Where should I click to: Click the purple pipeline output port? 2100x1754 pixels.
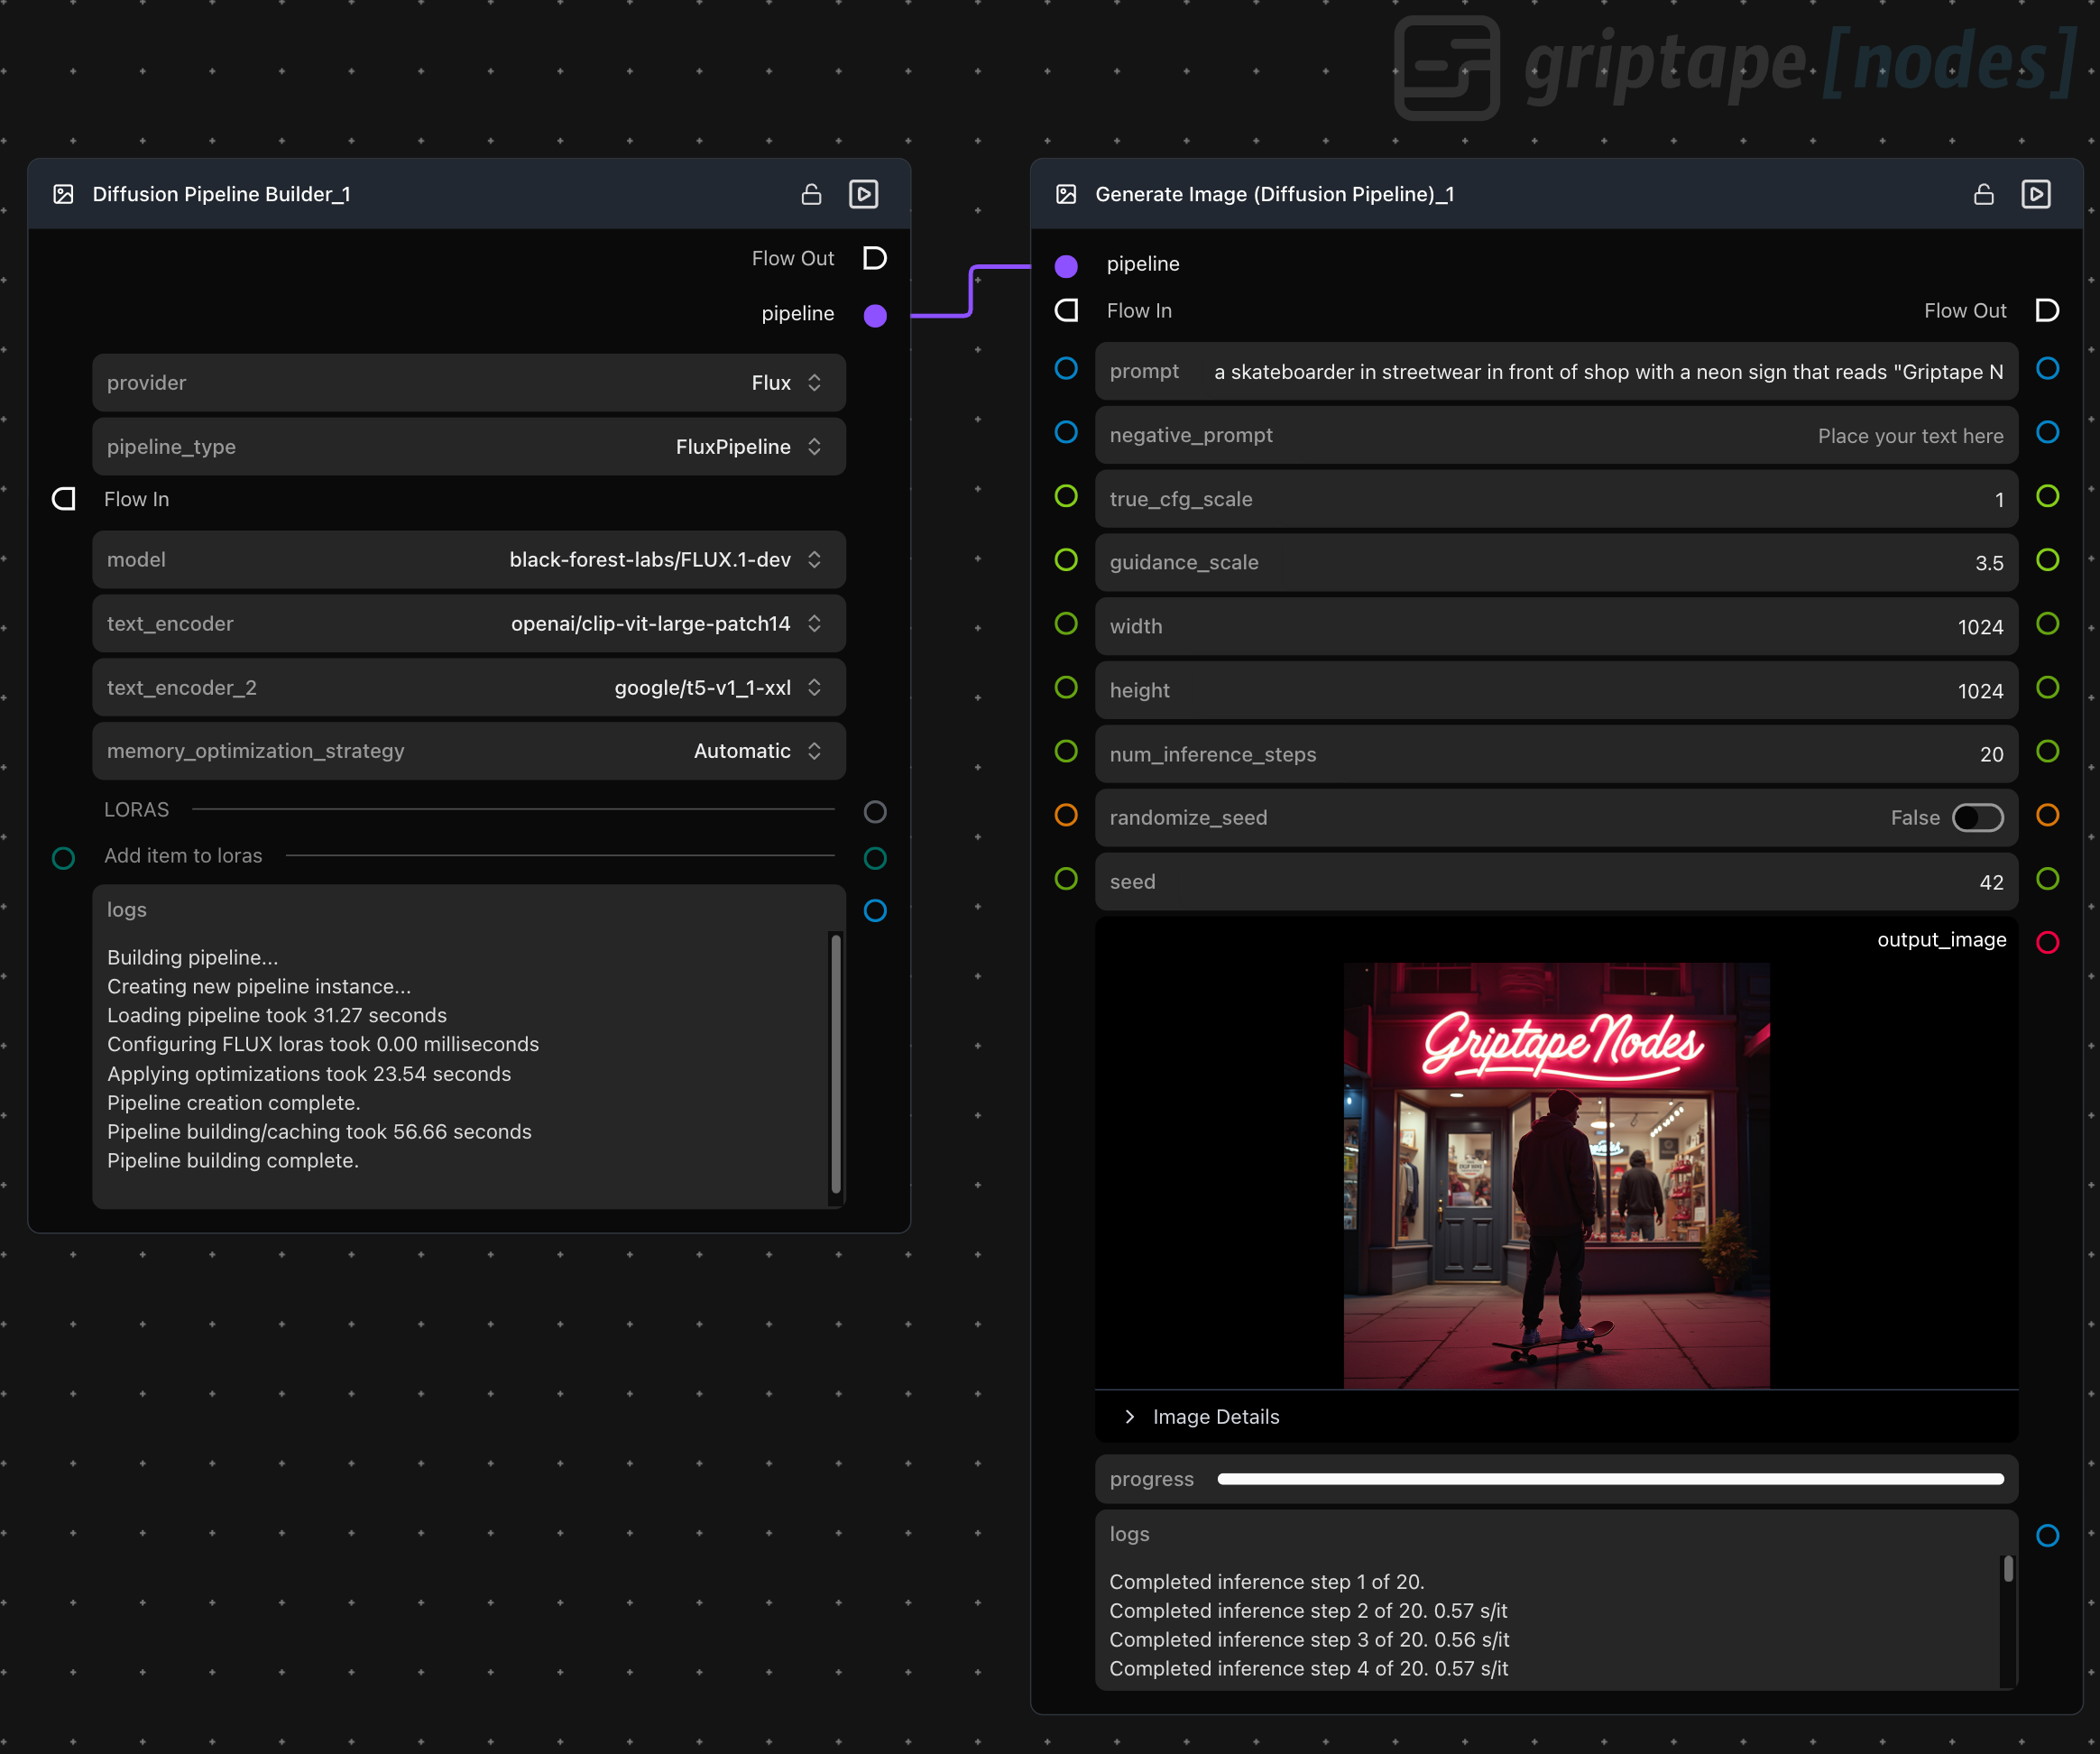875,316
